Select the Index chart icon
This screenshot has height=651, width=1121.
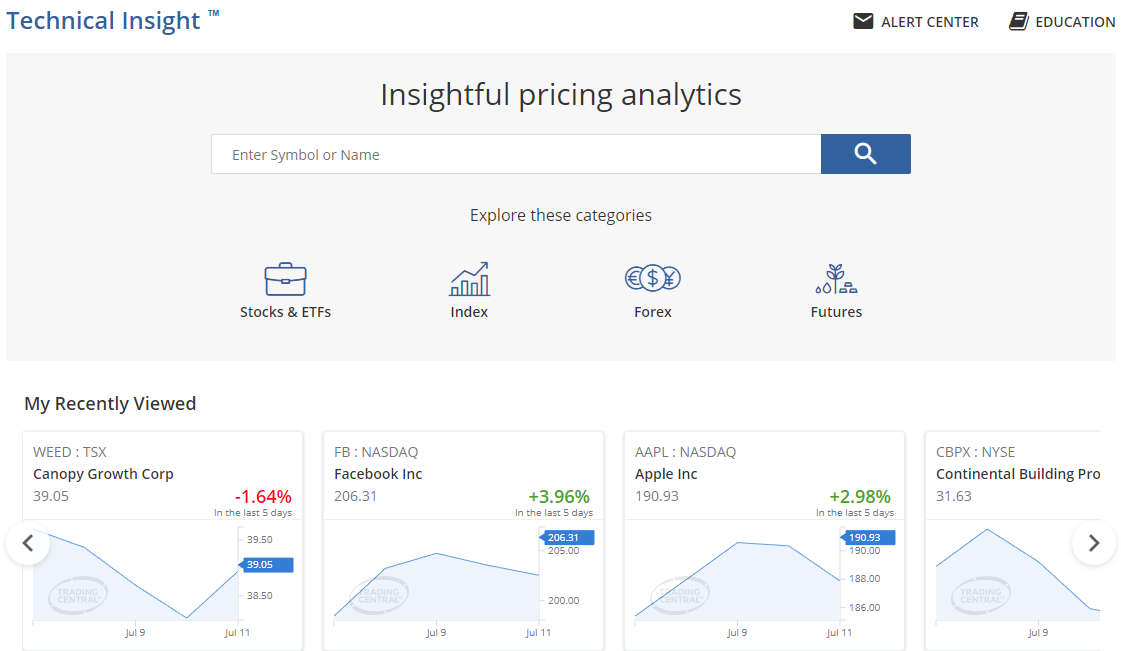coord(469,279)
